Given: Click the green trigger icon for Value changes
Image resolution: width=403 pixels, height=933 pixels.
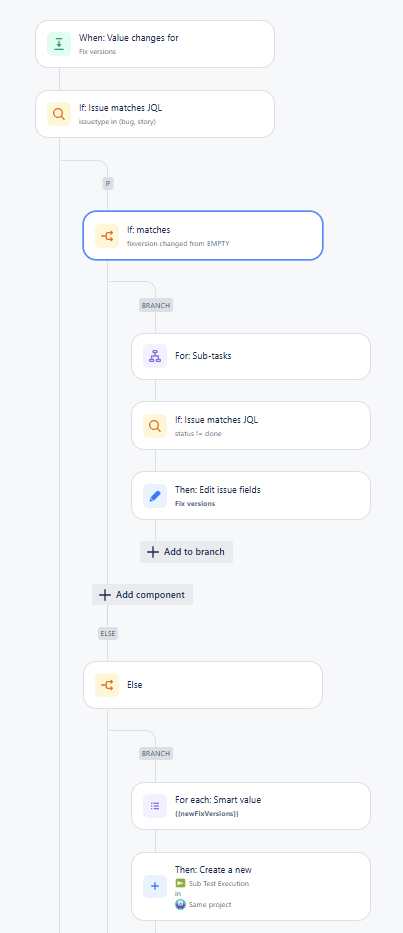Looking at the screenshot, I should (59, 43).
